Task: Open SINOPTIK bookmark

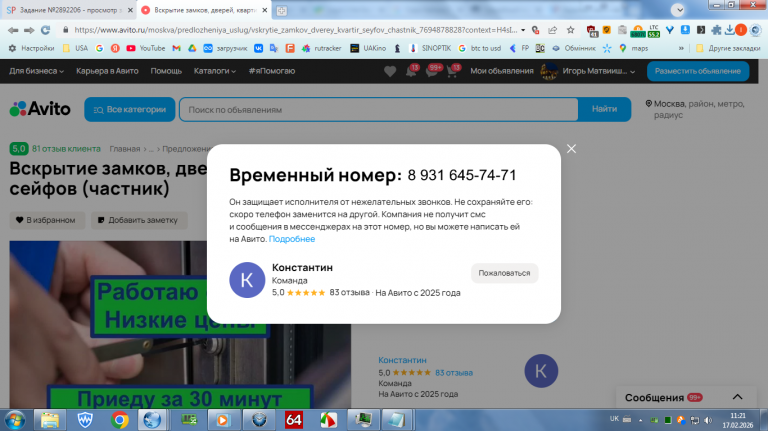Action: click(x=430, y=48)
